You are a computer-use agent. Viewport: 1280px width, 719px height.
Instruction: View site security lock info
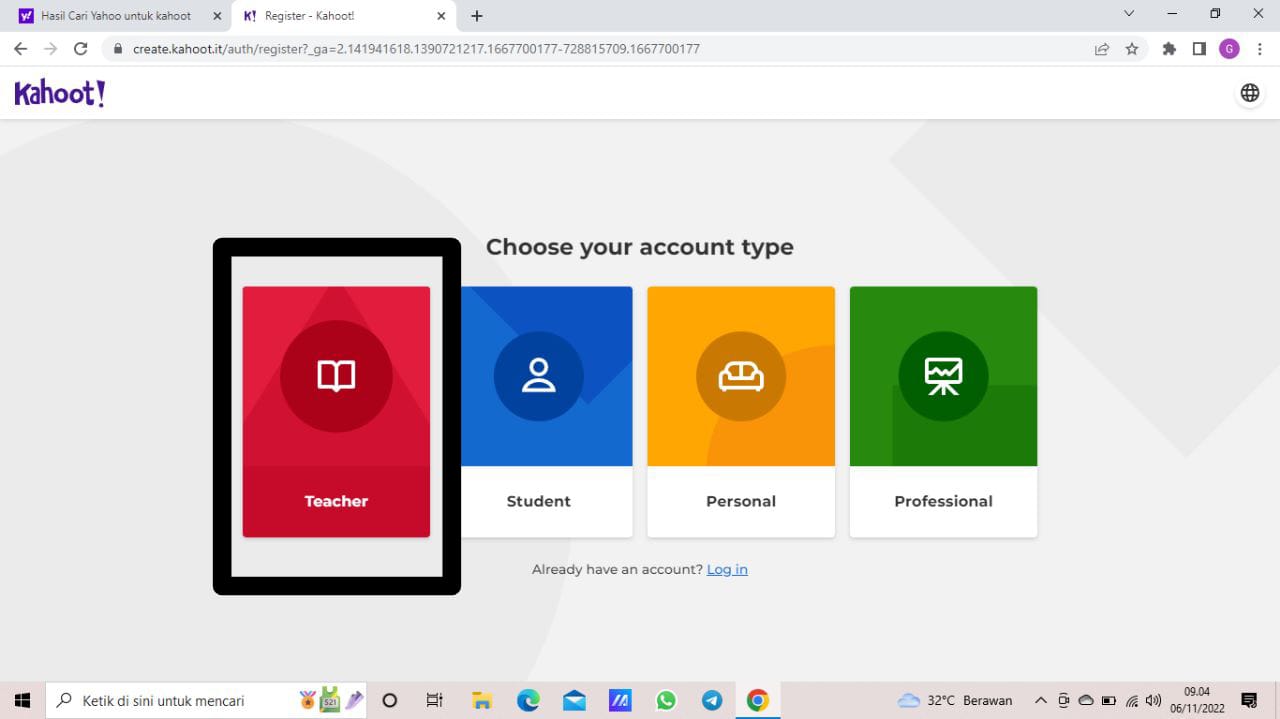118,48
